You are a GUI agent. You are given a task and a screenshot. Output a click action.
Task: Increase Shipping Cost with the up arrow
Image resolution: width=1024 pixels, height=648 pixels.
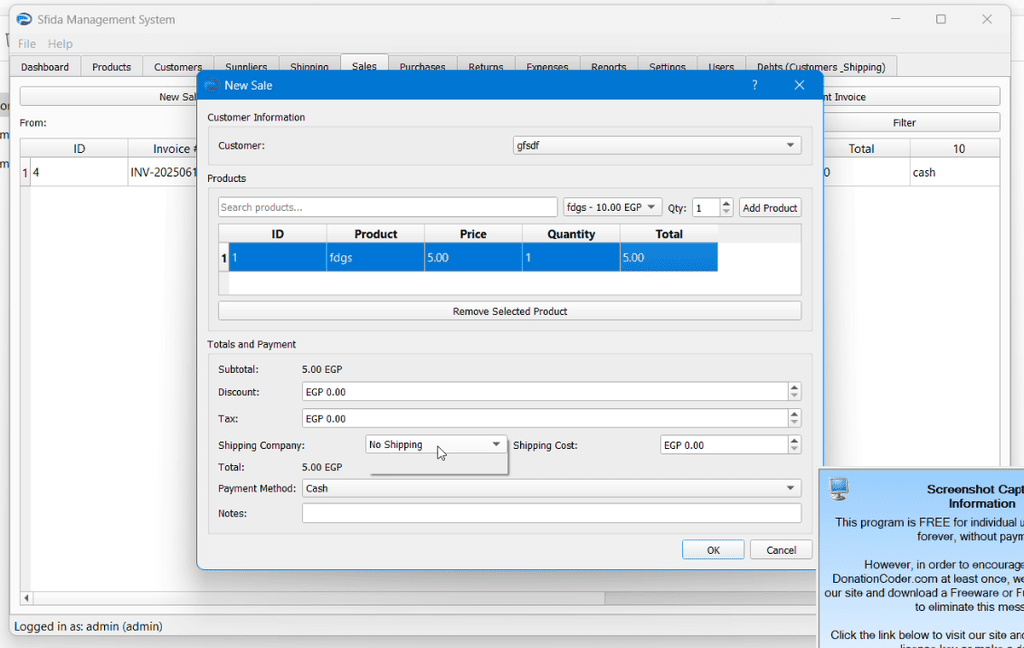[x=794, y=440]
